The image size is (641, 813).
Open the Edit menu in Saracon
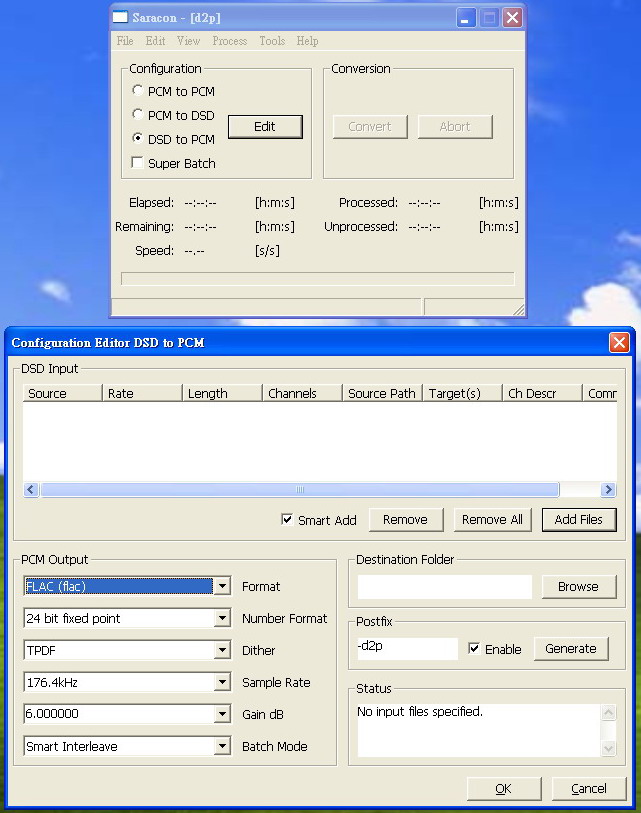pyautogui.click(x=155, y=41)
